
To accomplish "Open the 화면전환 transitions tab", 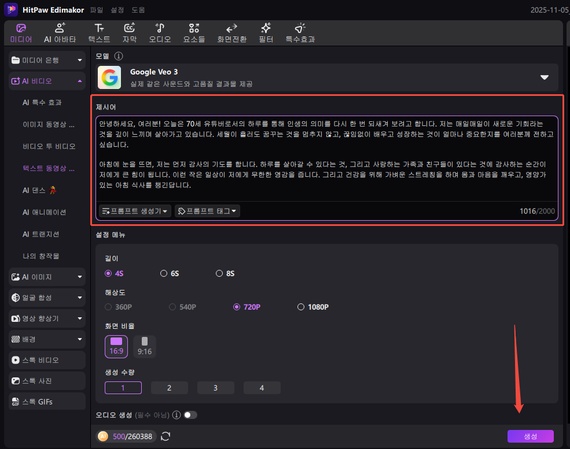I will 232,33.
